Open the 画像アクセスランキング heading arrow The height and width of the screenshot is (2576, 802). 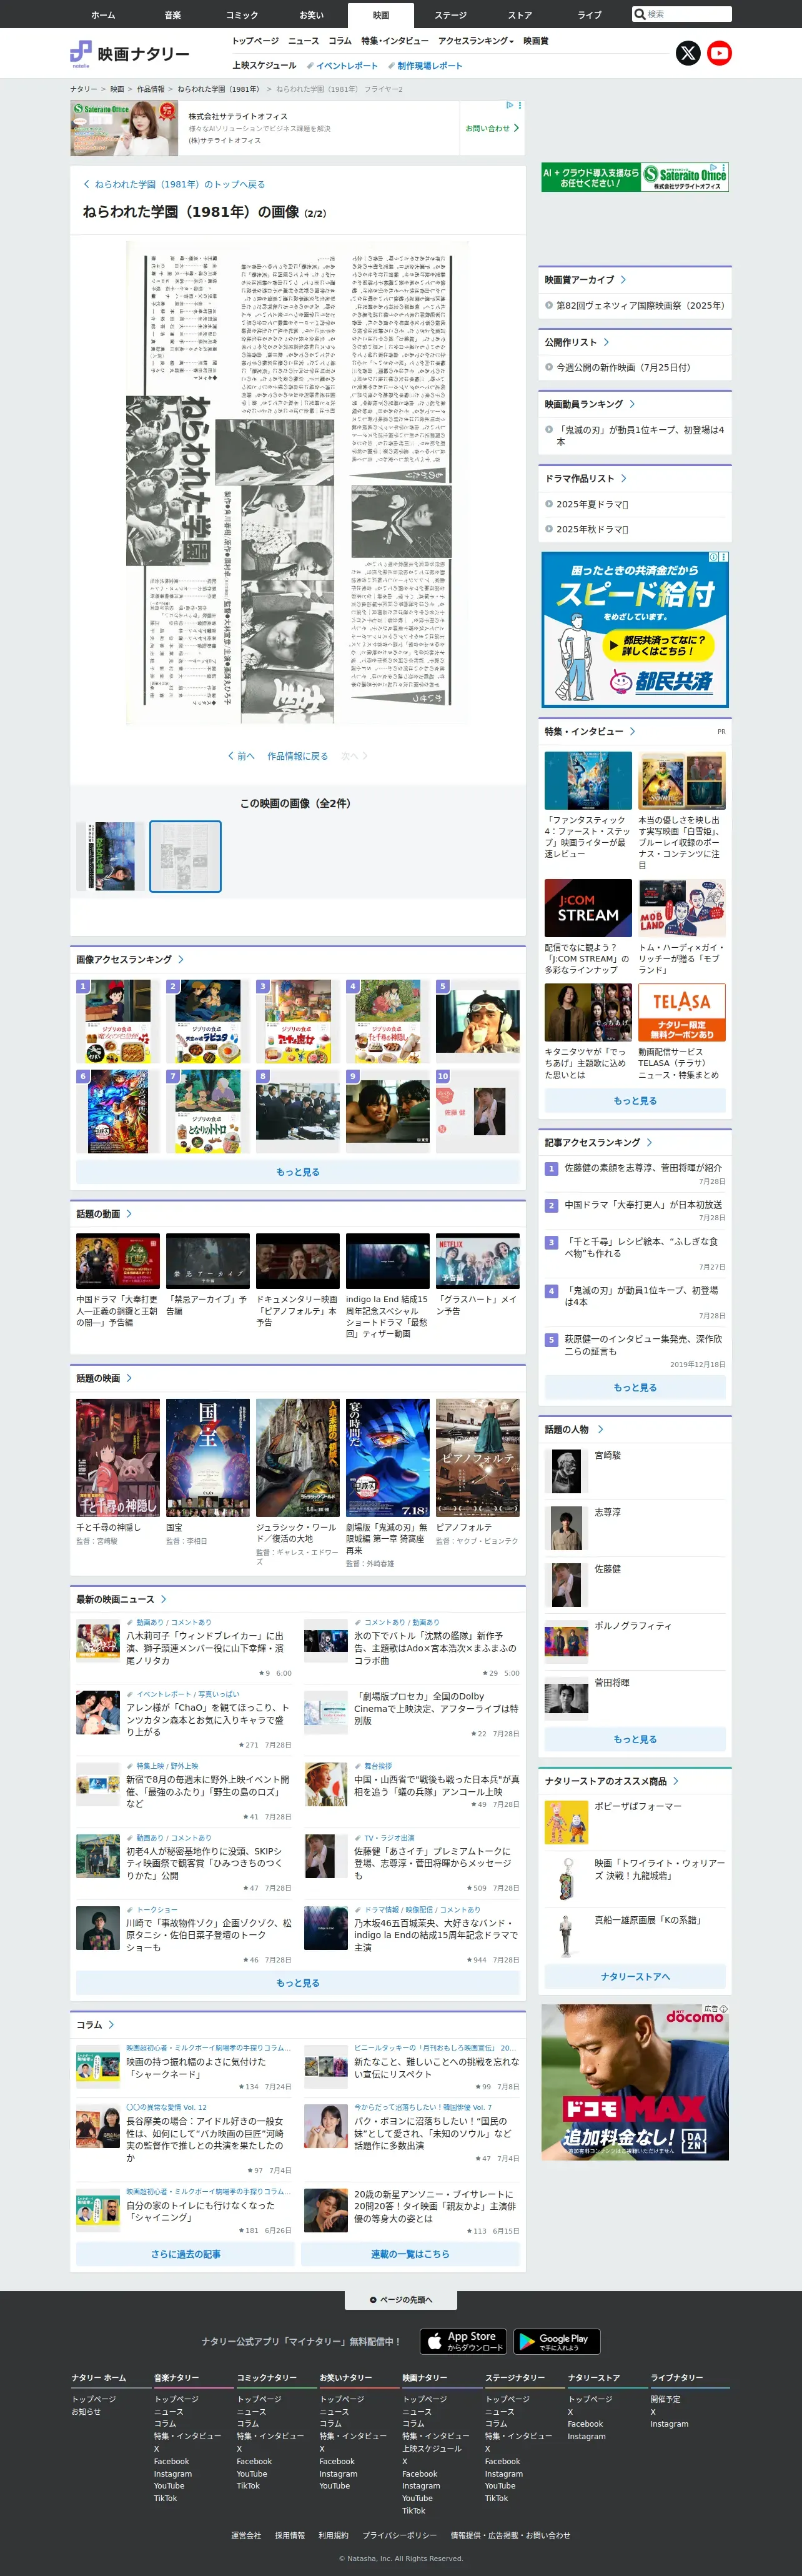tap(181, 959)
